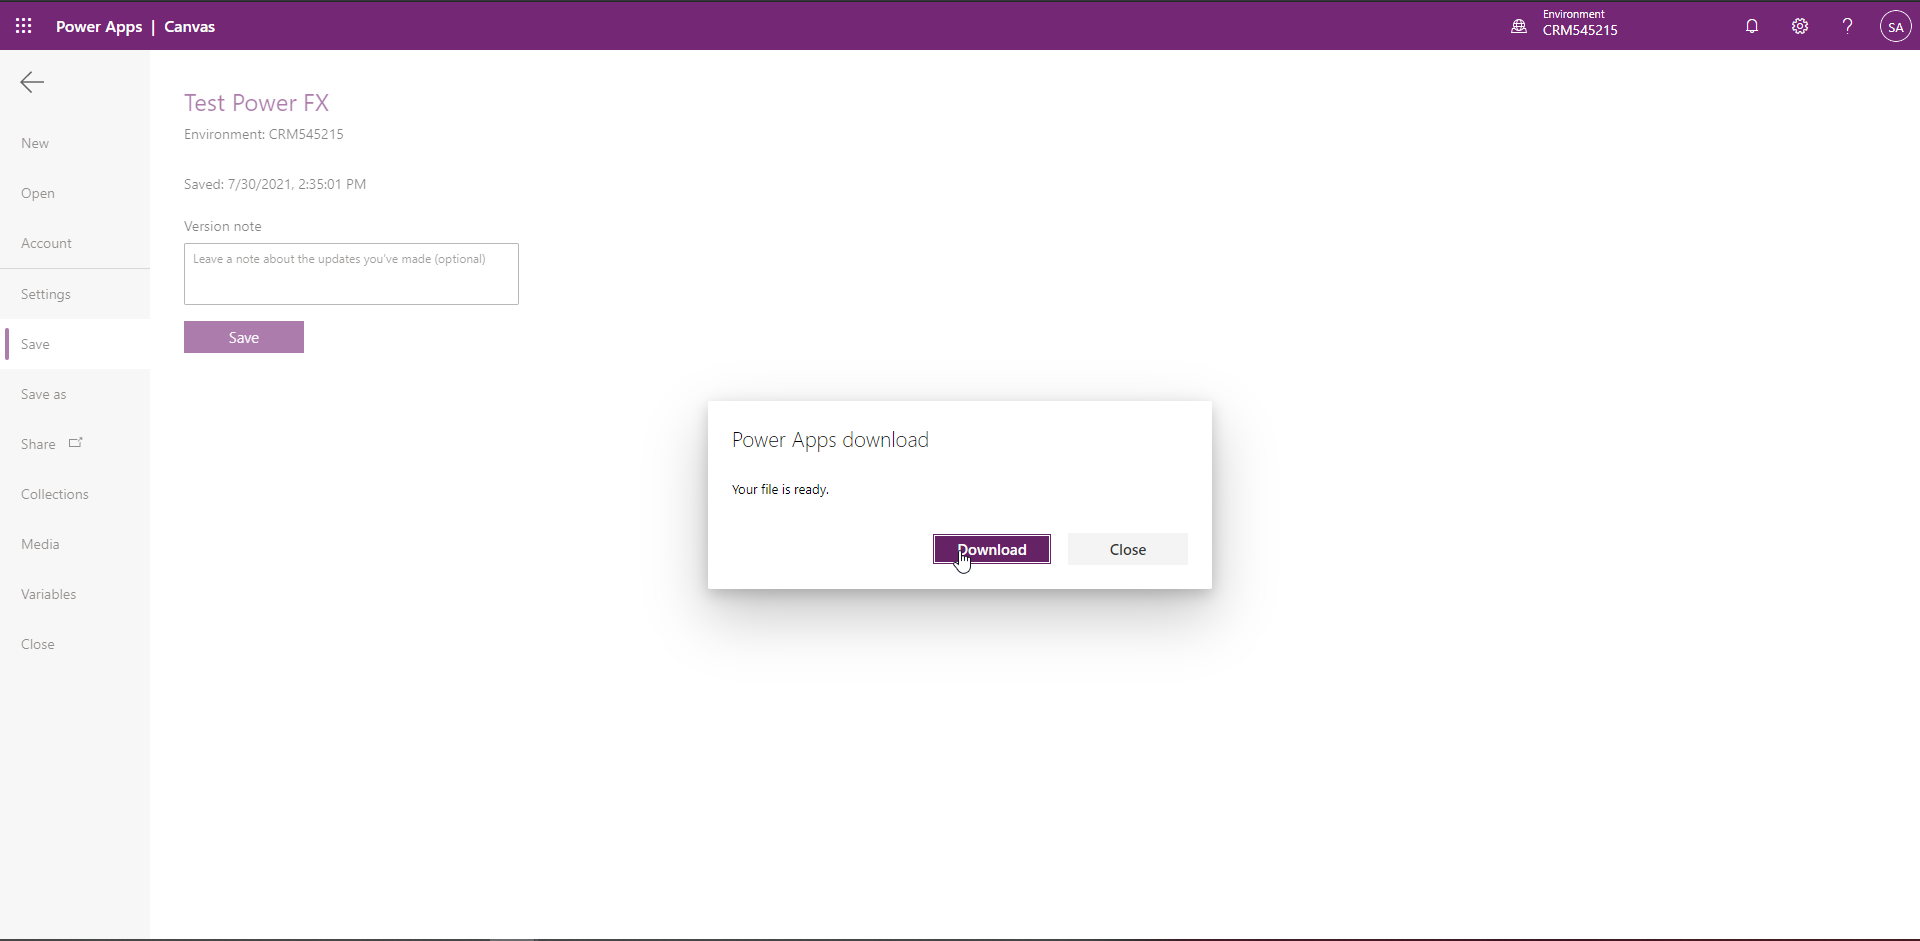
Task: Open the help question mark
Action: [x=1847, y=26]
